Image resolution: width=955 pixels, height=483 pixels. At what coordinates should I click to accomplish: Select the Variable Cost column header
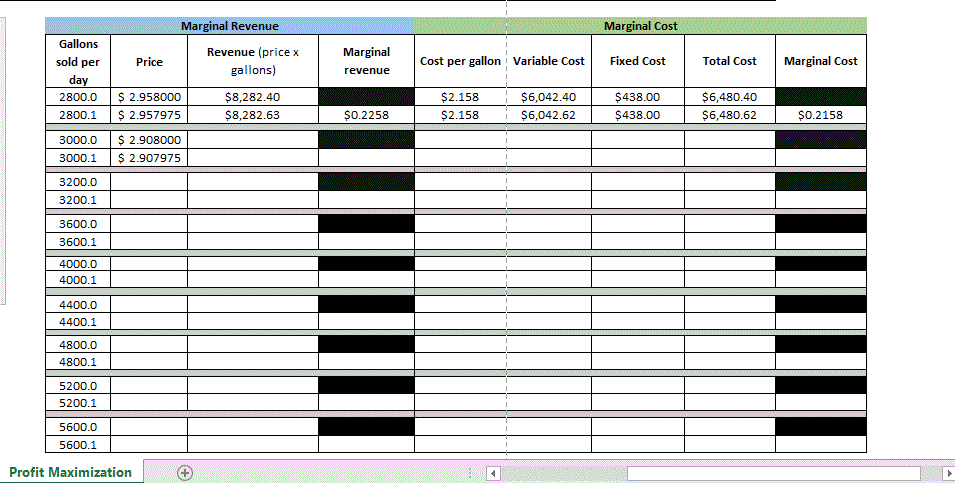coord(549,62)
